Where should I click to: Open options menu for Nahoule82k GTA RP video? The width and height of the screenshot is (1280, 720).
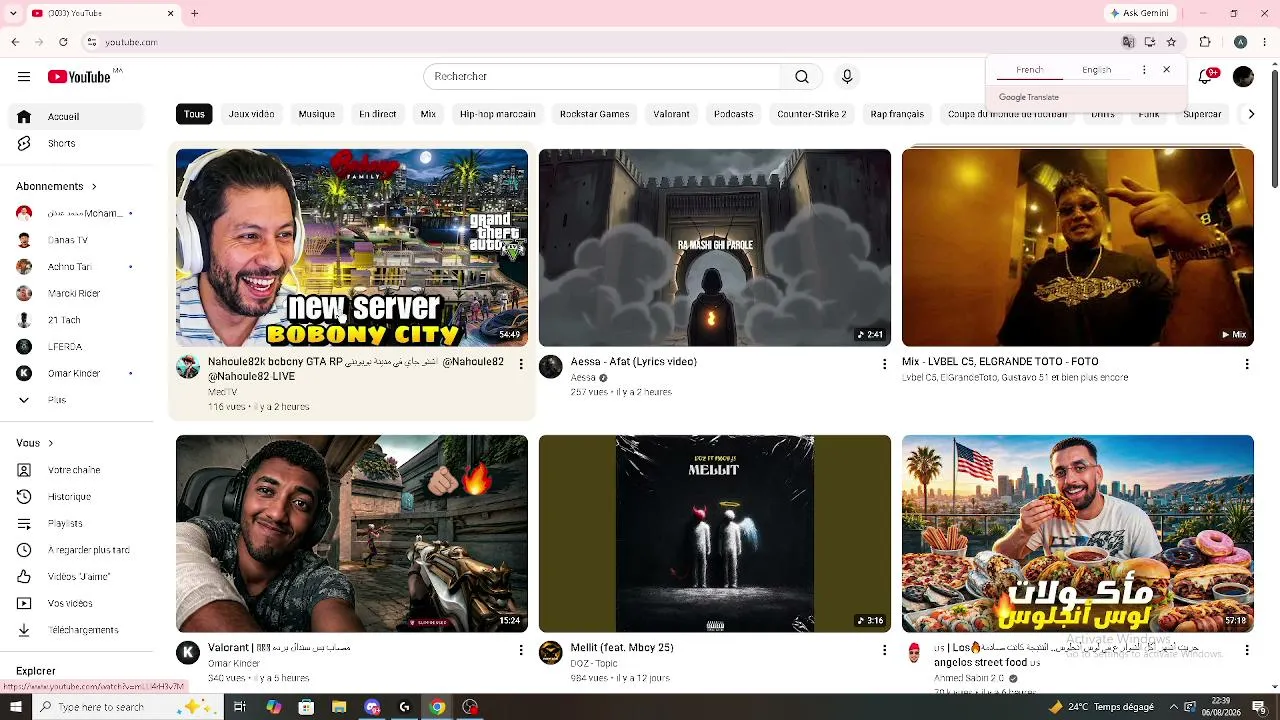tap(521, 364)
